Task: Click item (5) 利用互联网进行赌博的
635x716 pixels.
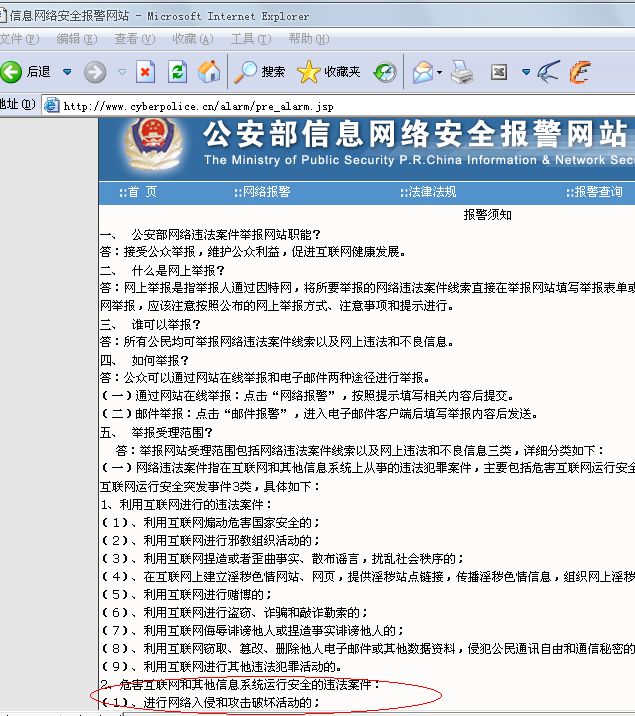Action: [186, 595]
